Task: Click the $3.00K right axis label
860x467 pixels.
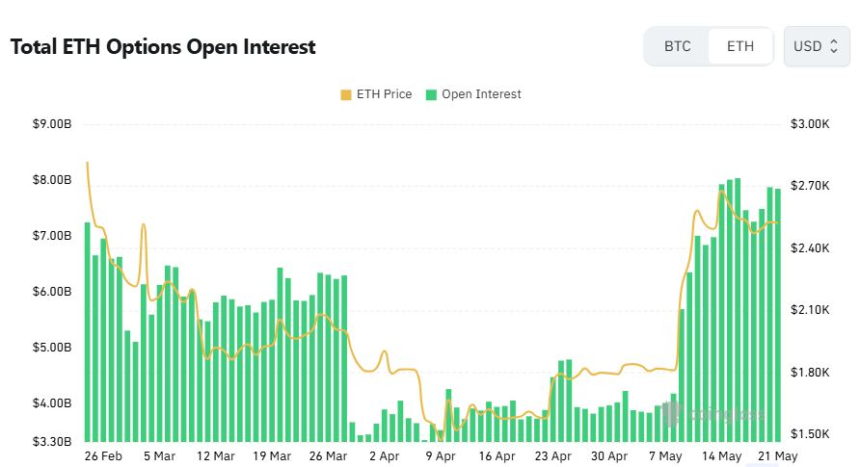Action: click(x=812, y=124)
